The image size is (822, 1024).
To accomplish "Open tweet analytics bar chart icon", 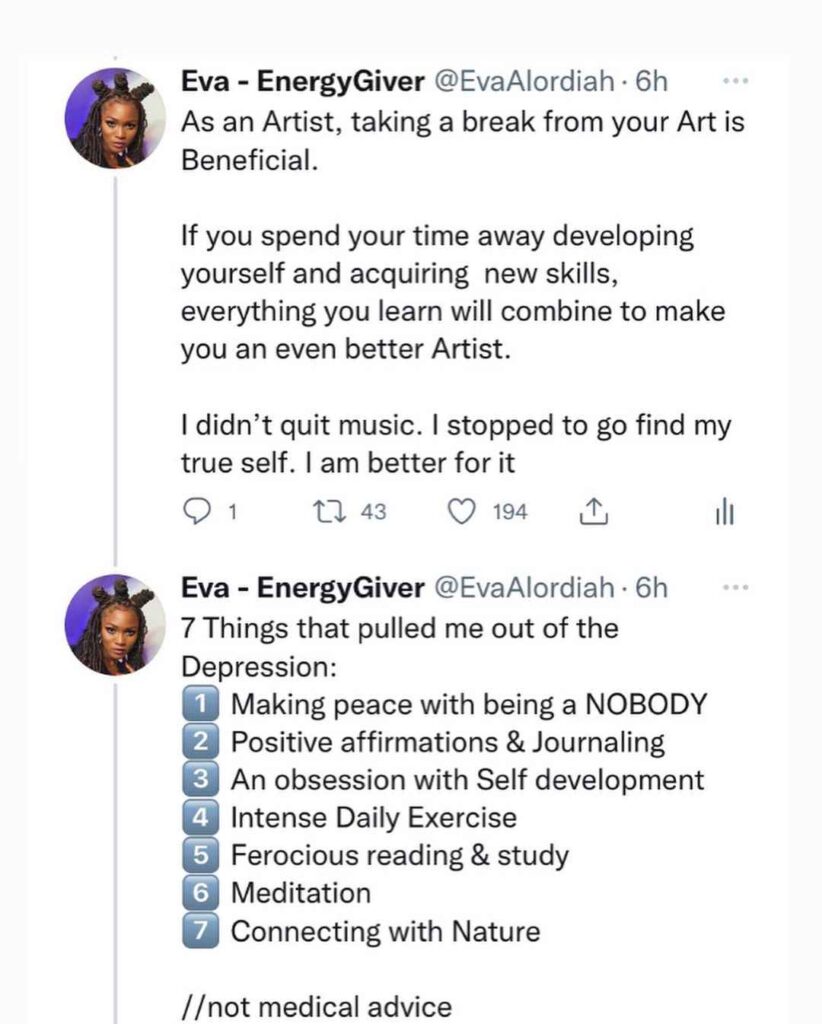I will pos(724,513).
